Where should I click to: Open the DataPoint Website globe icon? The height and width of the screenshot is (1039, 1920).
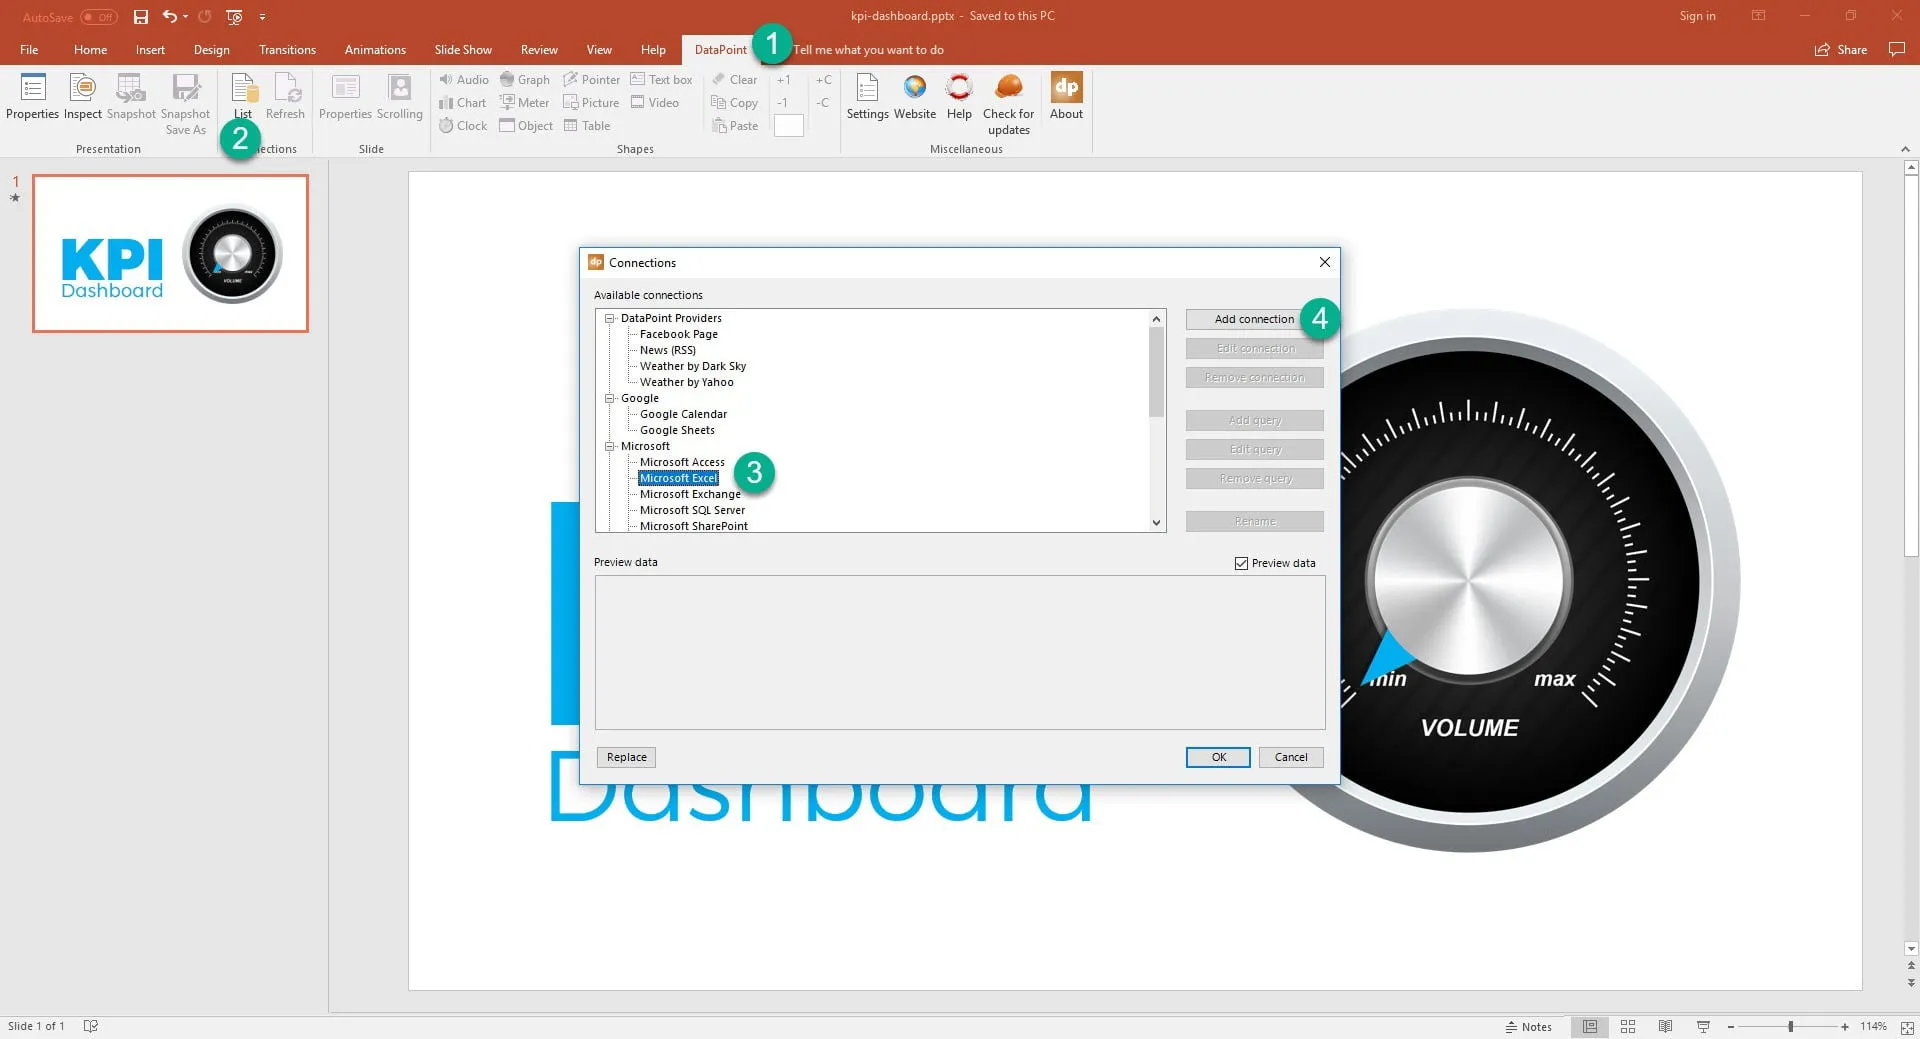(914, 89)
